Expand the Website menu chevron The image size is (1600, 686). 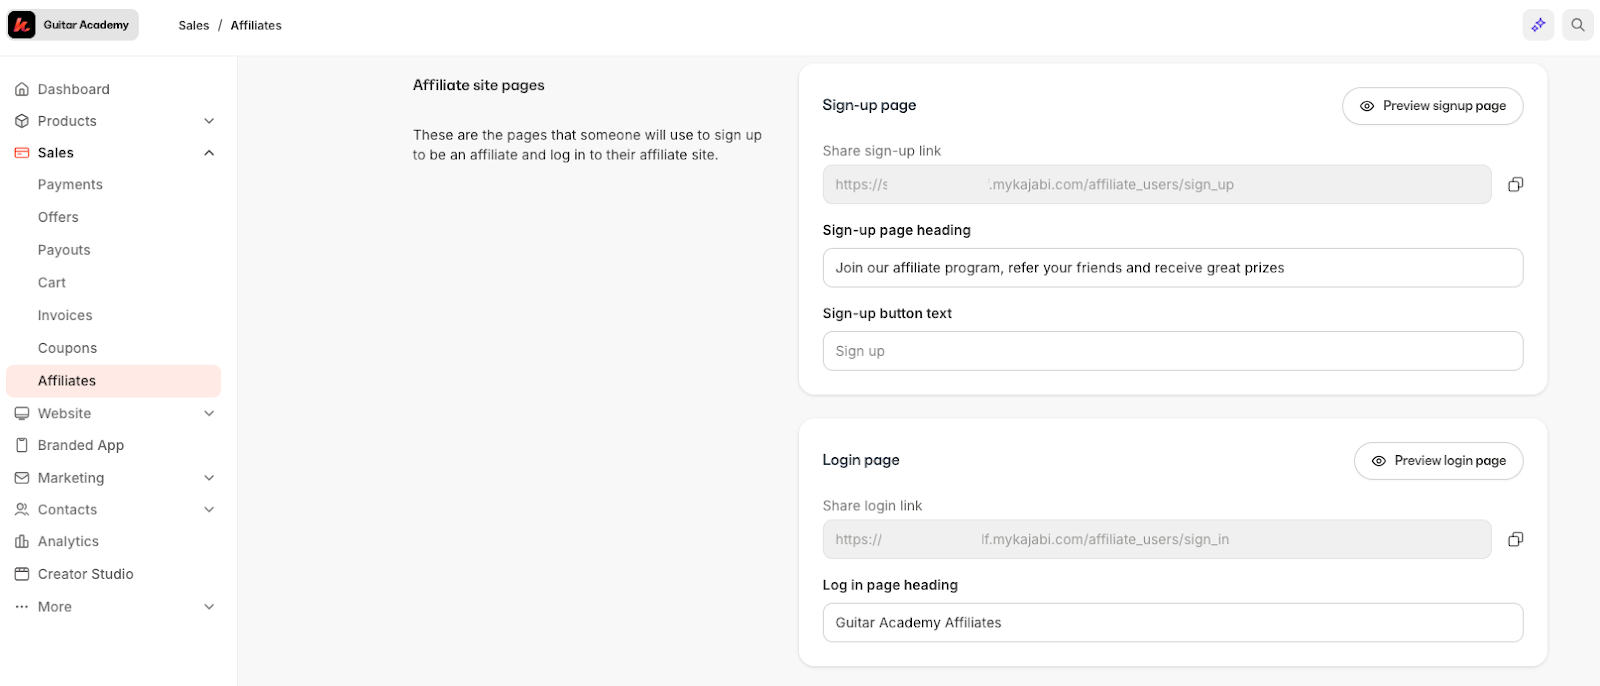click(x=209, y=413)
